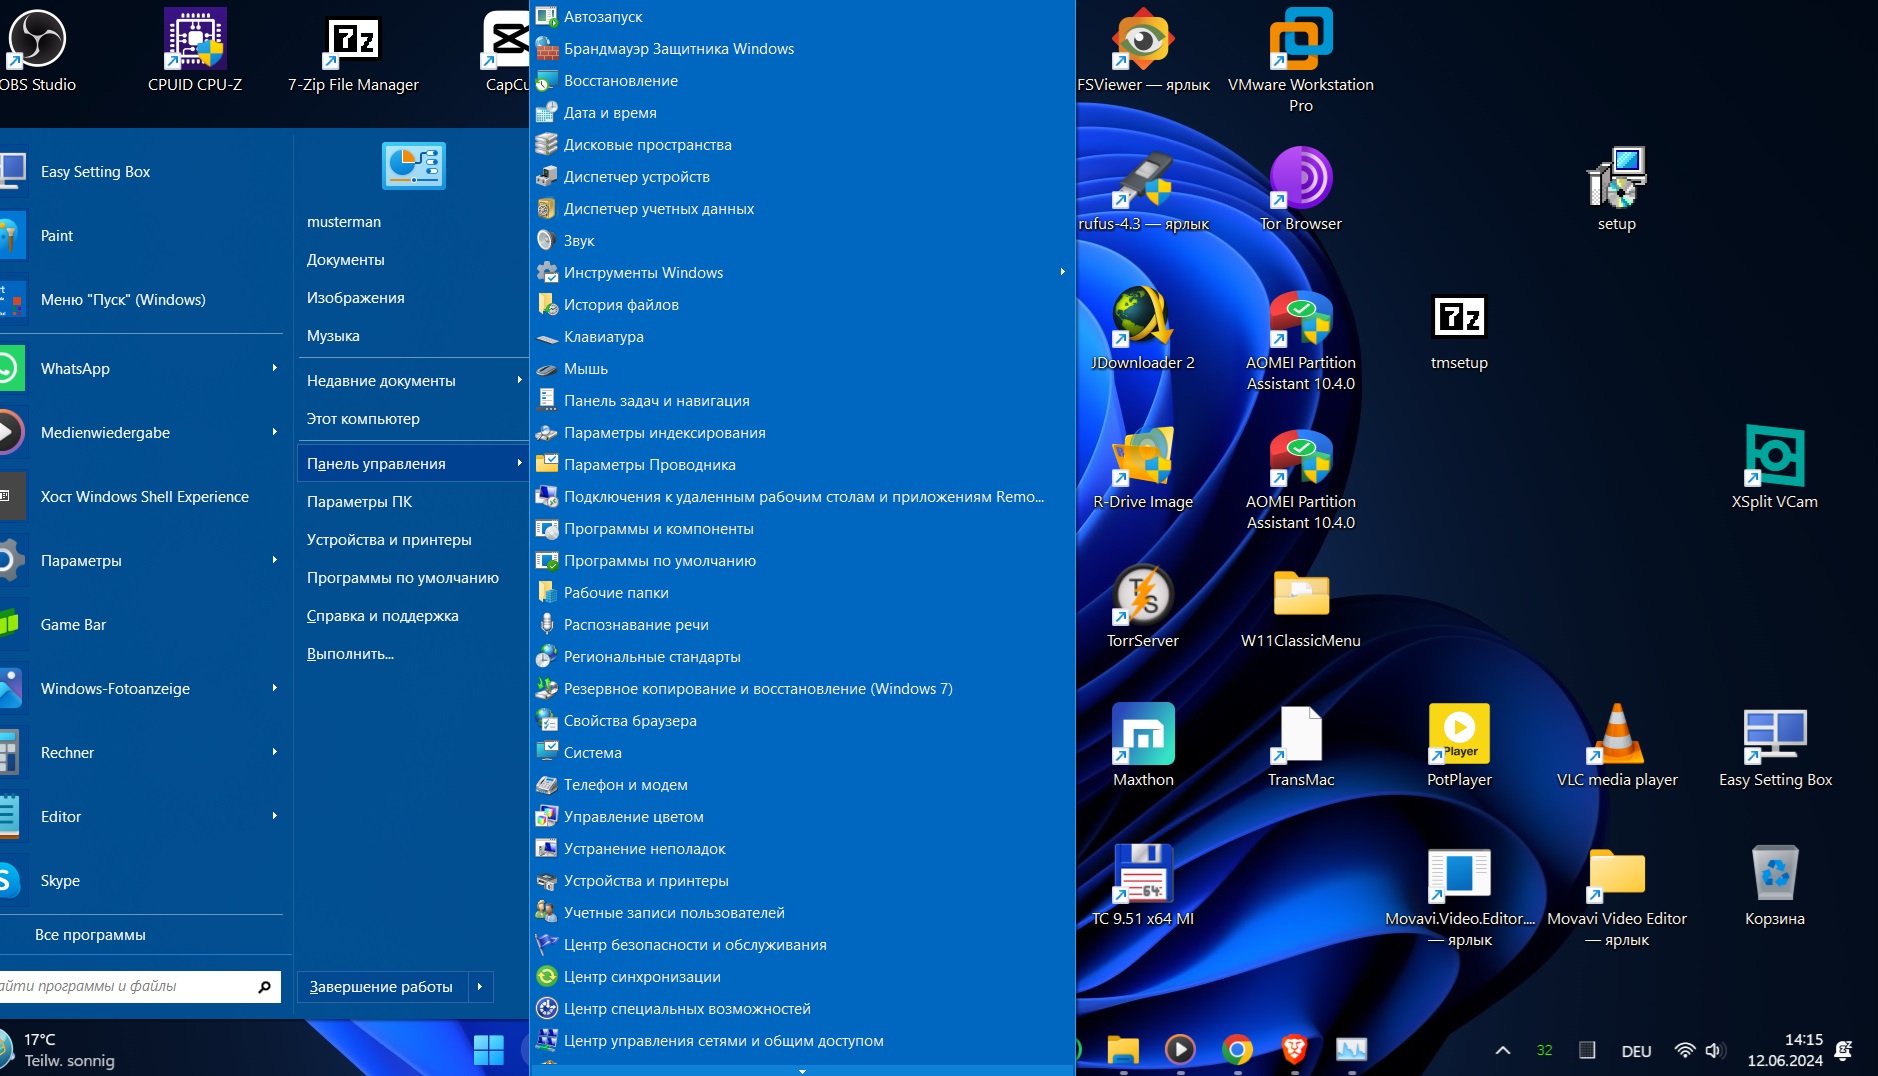Open Все программы list
Screen dimensions: 1878x1076
tap(90, 935)
